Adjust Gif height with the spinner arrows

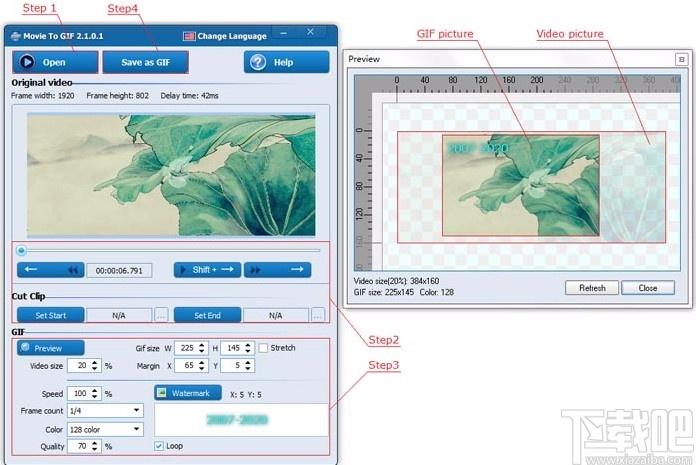click(248, 348)
